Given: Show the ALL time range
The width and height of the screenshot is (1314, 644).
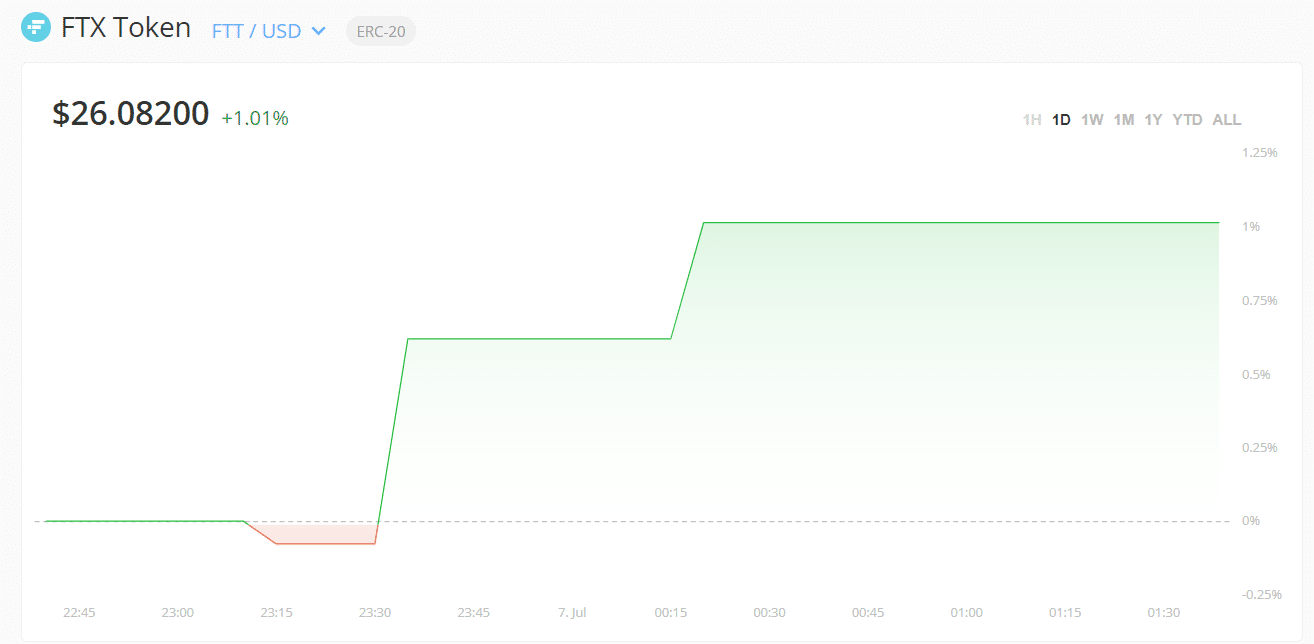Looking at the screenshot, I should (1227, 120).
